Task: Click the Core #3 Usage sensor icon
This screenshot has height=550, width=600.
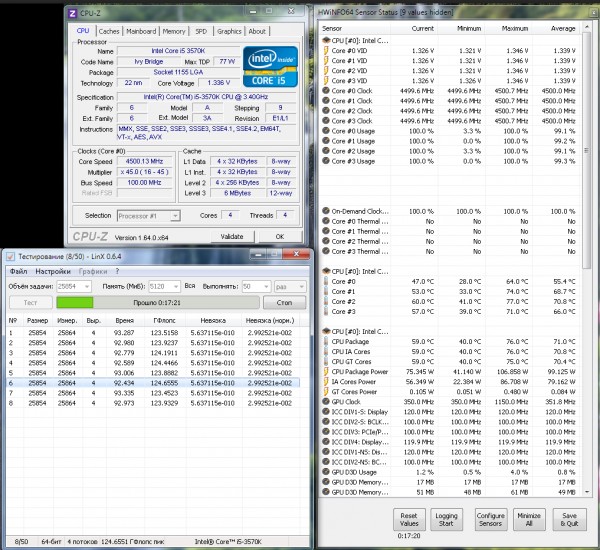Action: pyautogui.click(x=326, y=161)
